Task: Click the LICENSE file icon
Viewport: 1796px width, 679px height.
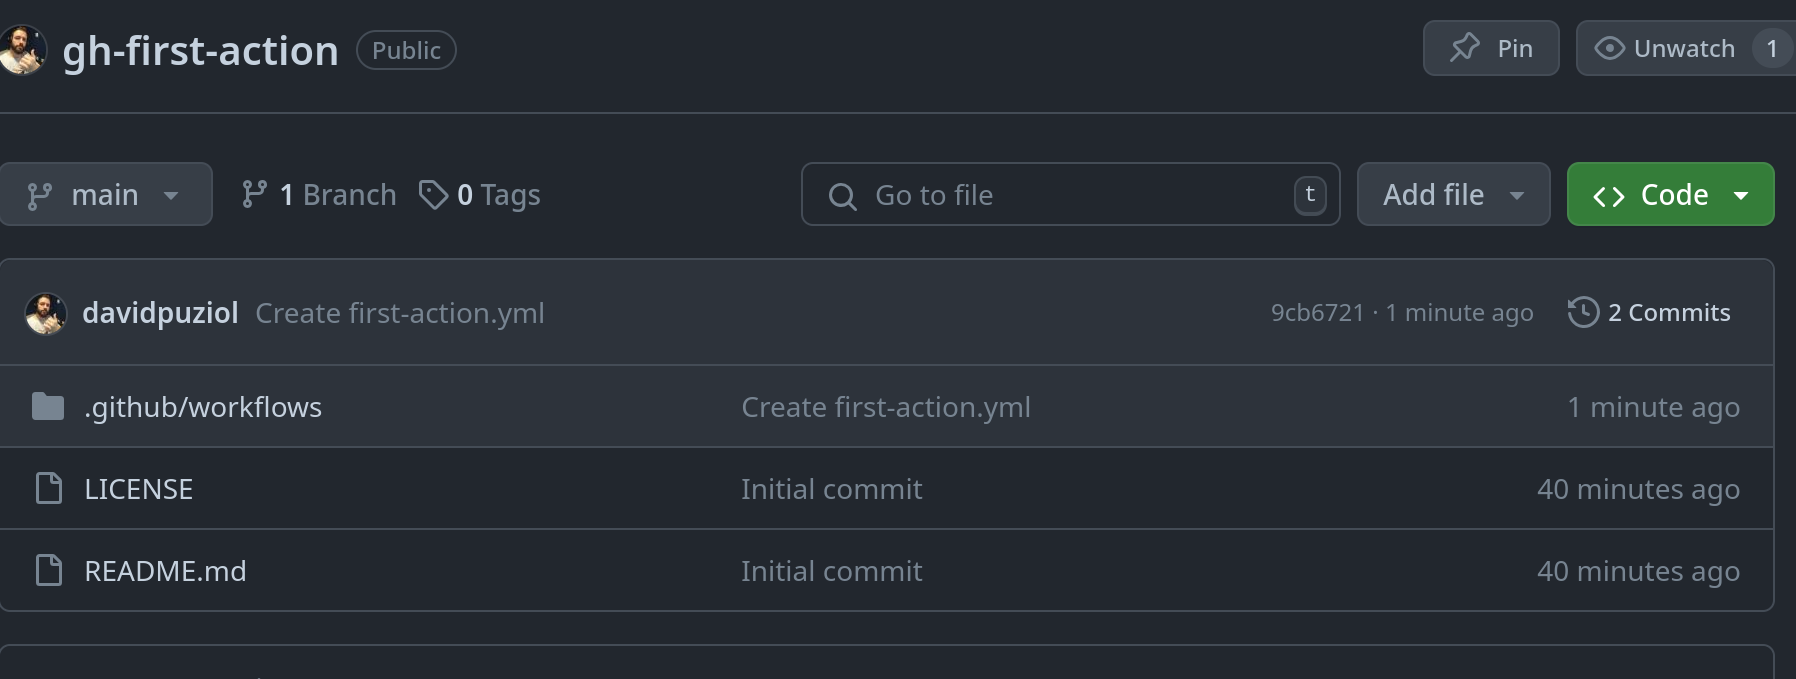Action: pos(47,488)
